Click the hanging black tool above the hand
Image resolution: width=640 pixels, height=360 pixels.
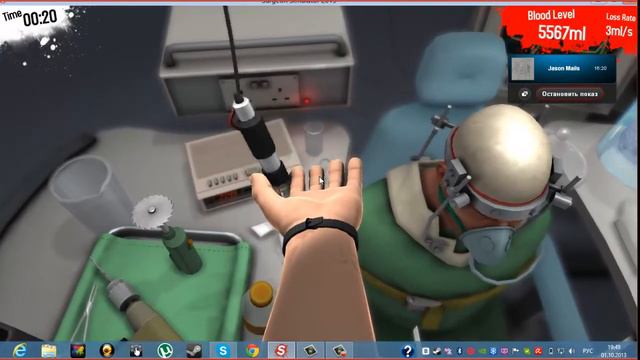tap(258, 139)
